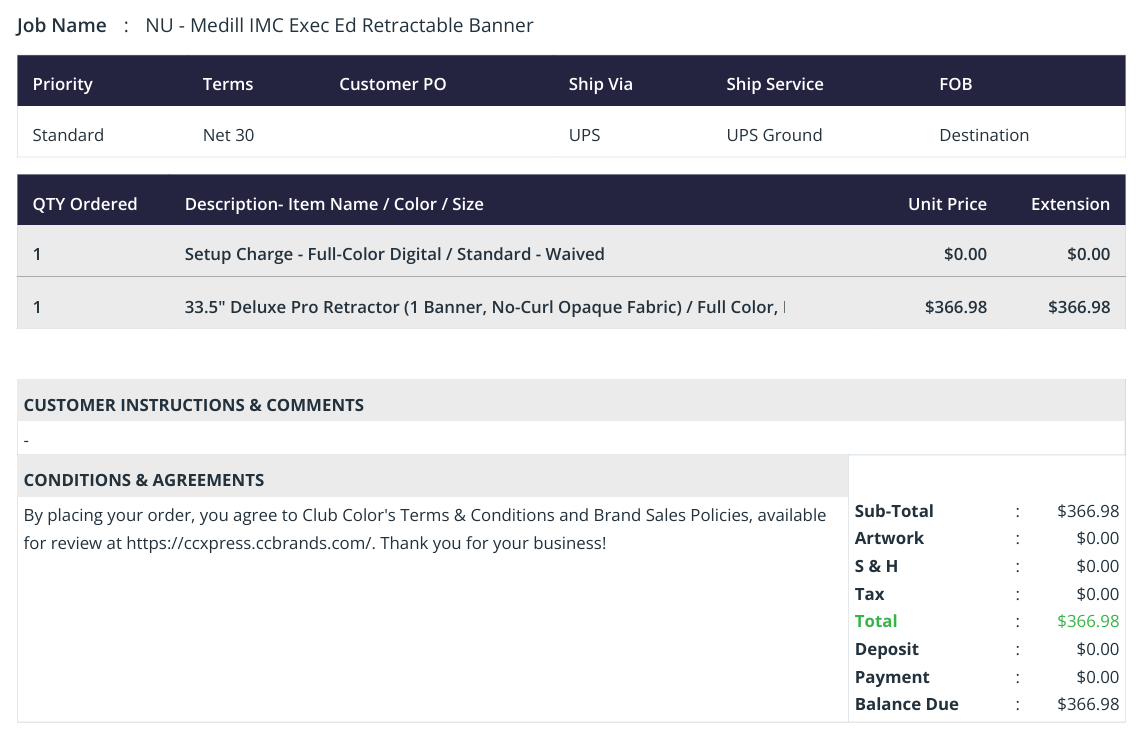Viewport: 1138px width, 731px height.
Task: Select the FOB column header
Action: 955,84
